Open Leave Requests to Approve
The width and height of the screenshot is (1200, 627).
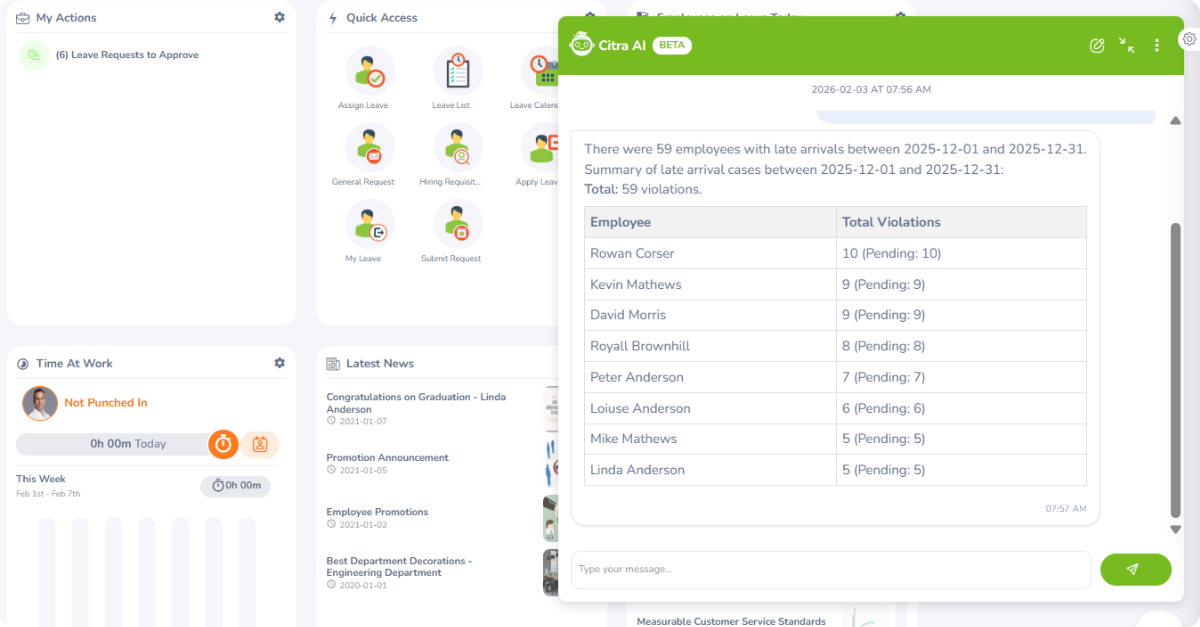tap(127, 55)
